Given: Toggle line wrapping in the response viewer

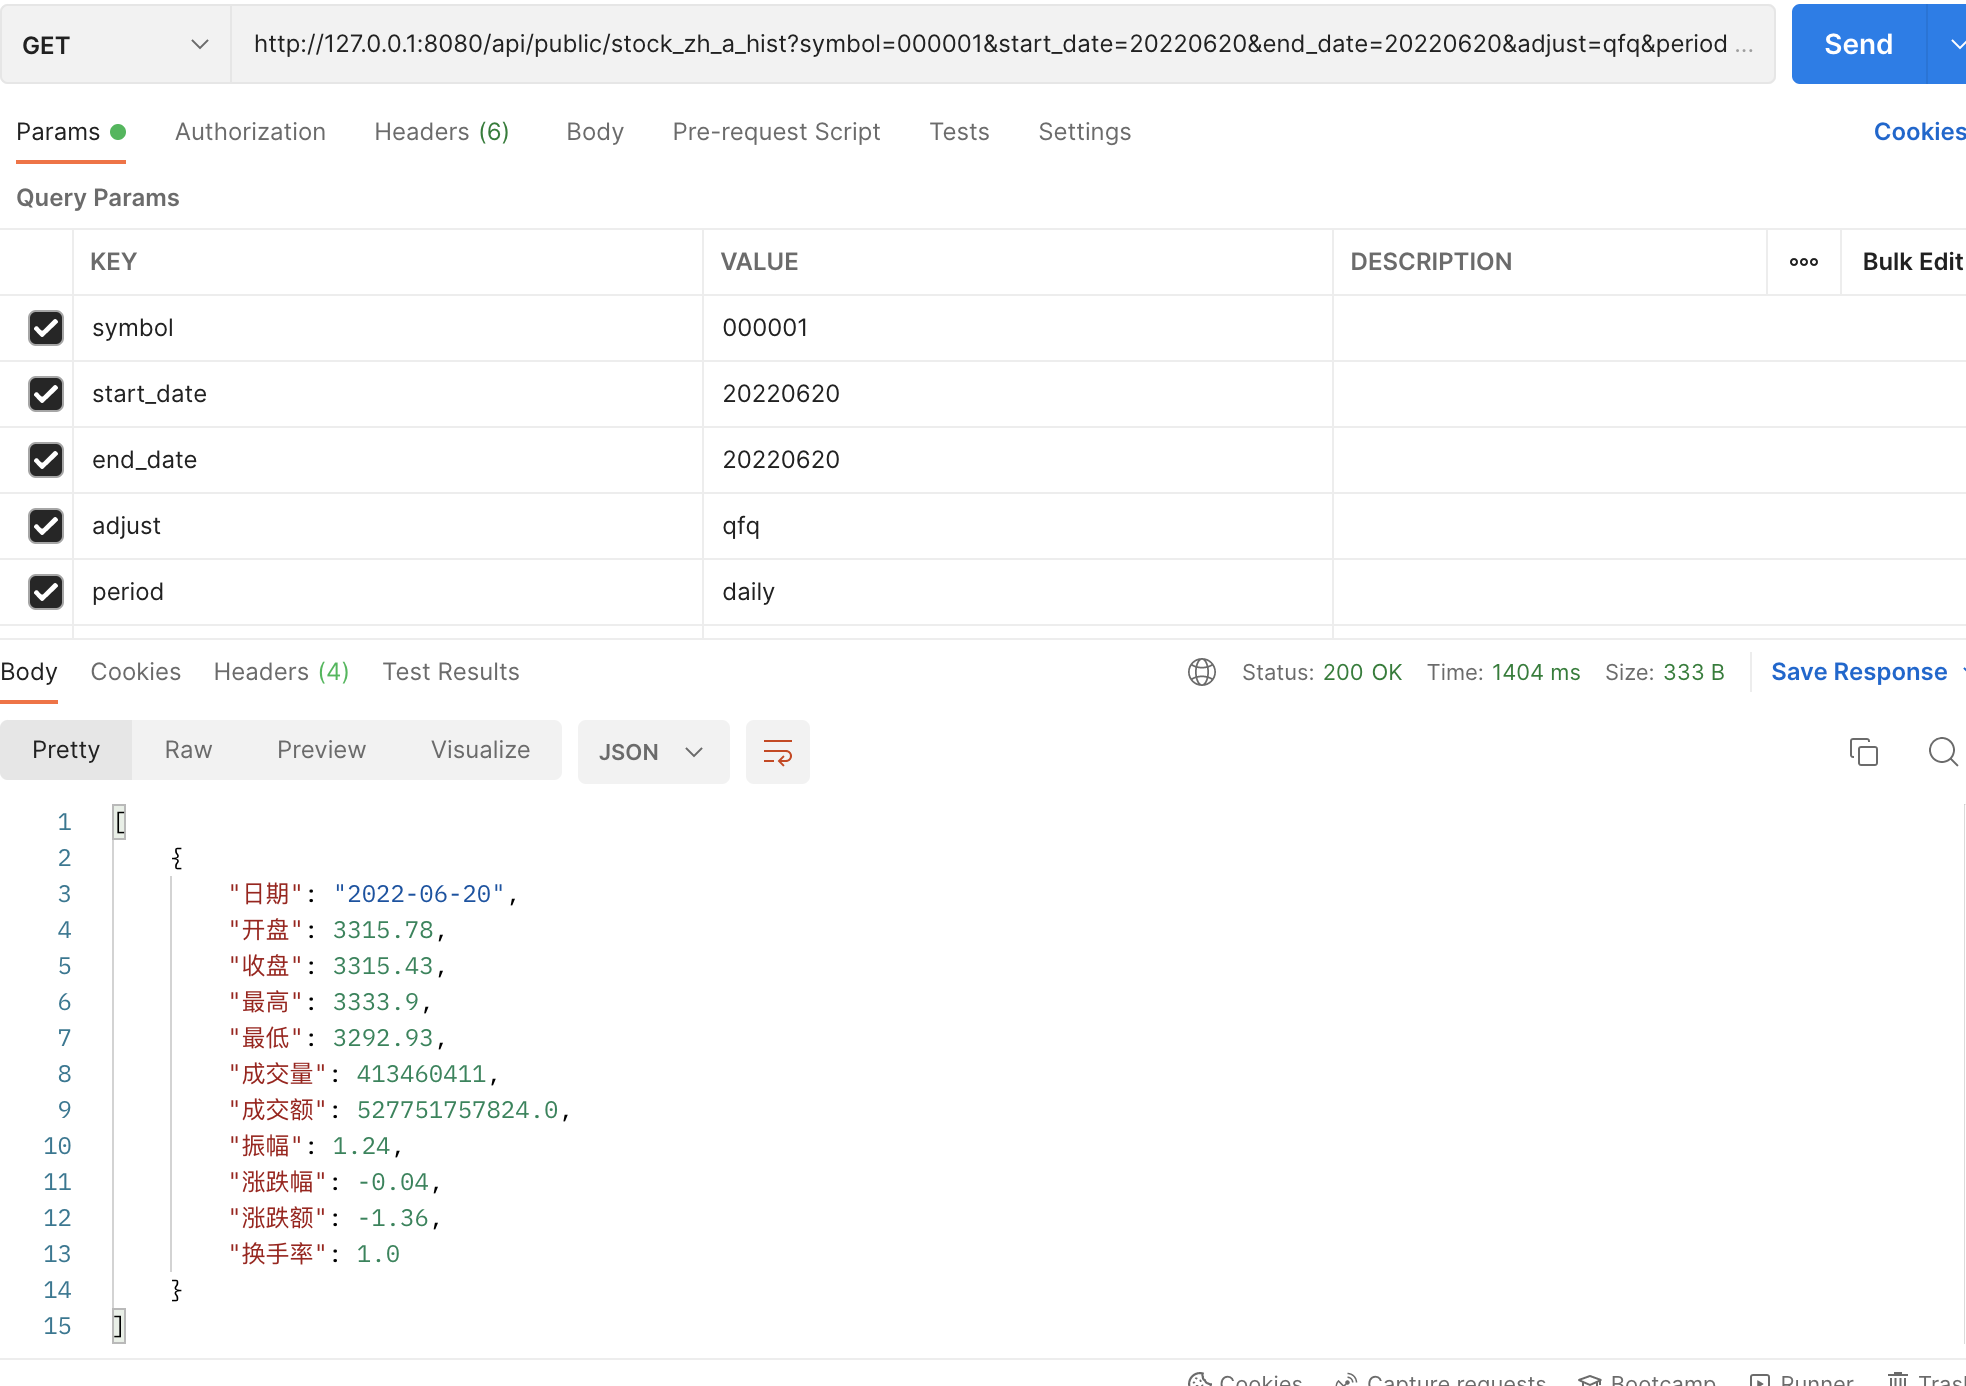Looking at the screenshot, I should (x=777, y=752).
